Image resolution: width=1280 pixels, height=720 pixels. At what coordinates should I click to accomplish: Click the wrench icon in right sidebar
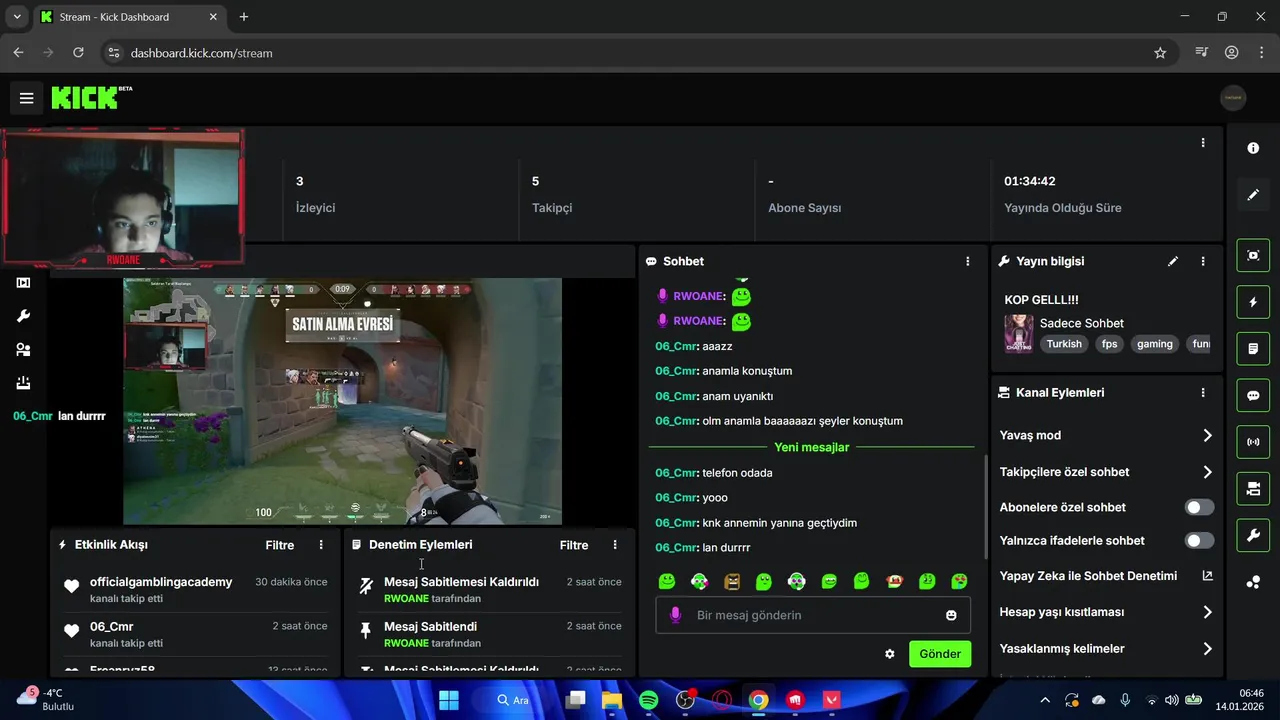coord(1253,536)
